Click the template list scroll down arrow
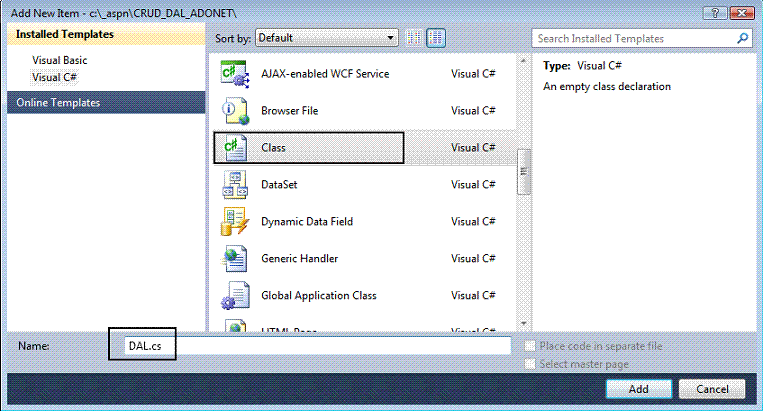The image size is (763, 411). tap(524, 323)
